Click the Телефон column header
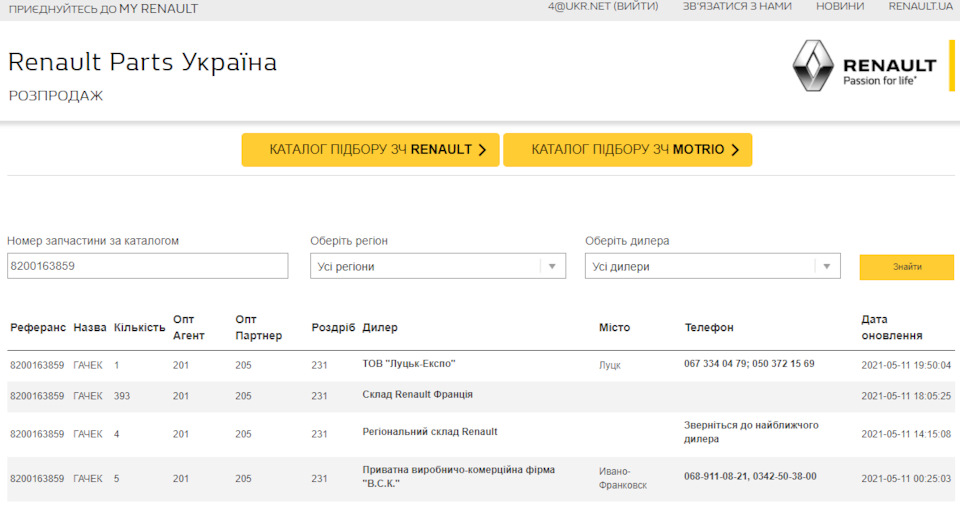The height and width of the screenshot is (508, 960). tap(709, 327)
